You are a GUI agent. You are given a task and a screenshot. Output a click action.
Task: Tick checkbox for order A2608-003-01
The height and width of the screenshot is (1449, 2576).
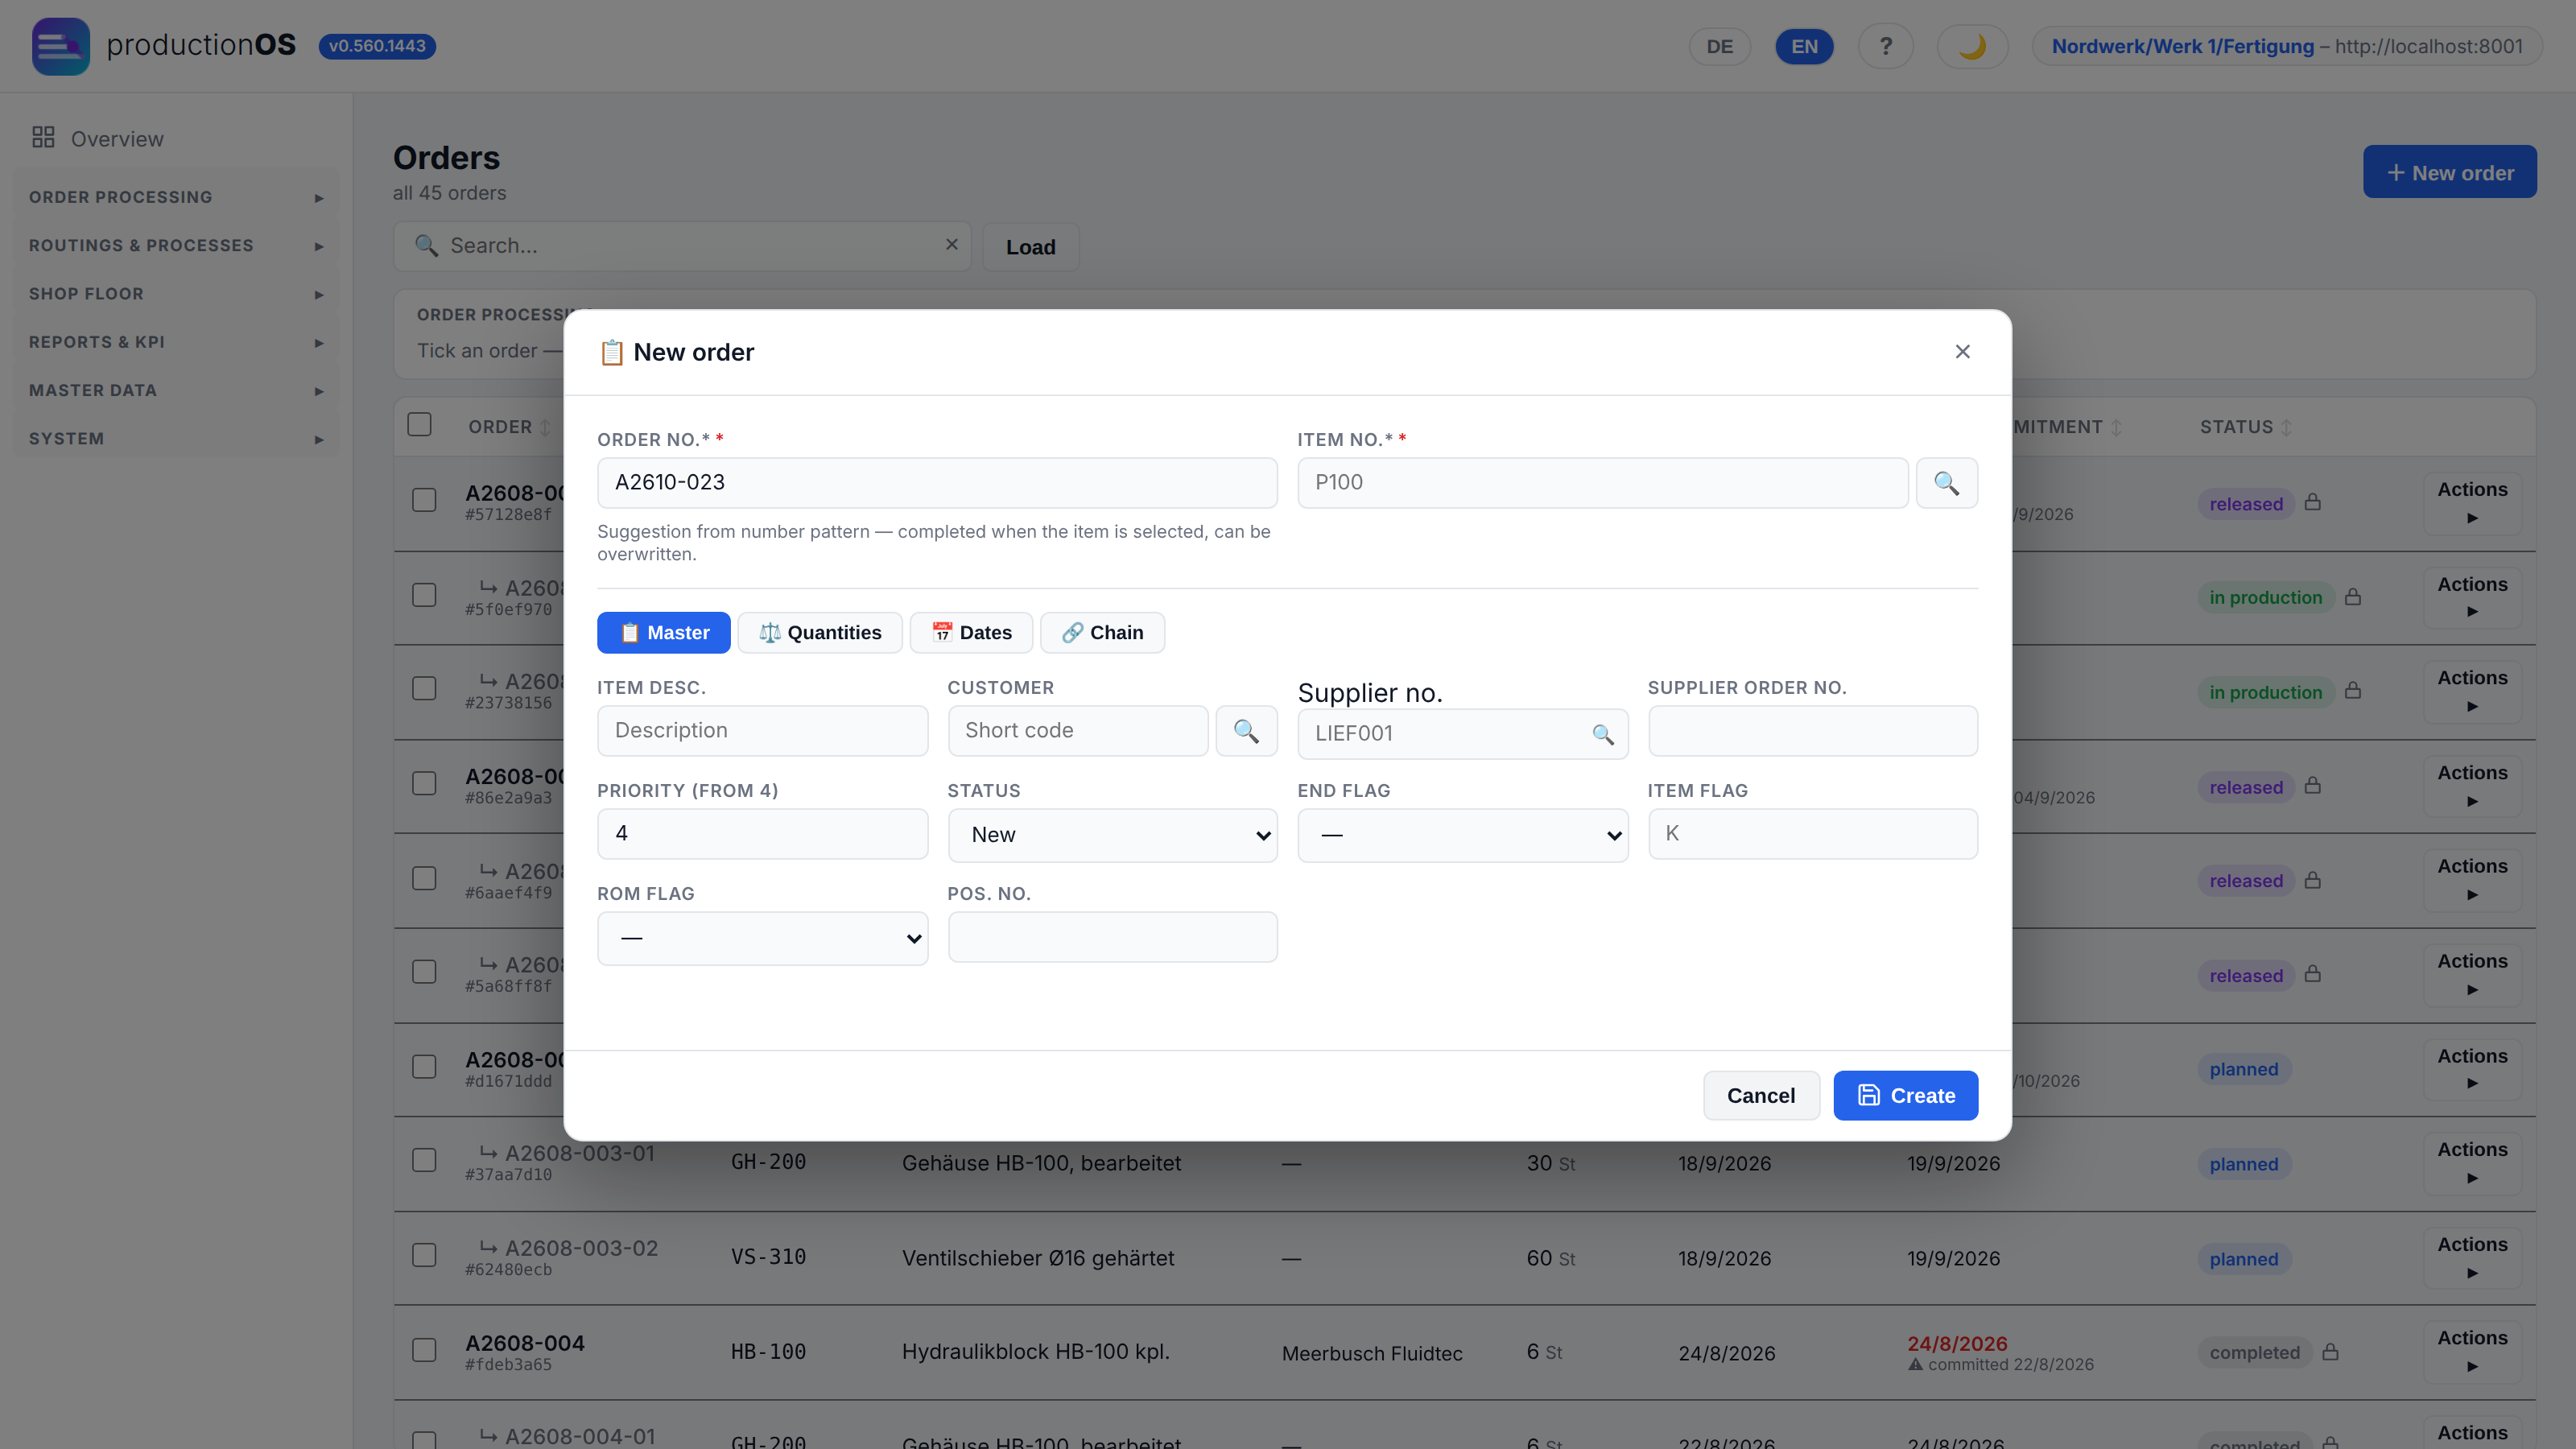click(424, 1161)
